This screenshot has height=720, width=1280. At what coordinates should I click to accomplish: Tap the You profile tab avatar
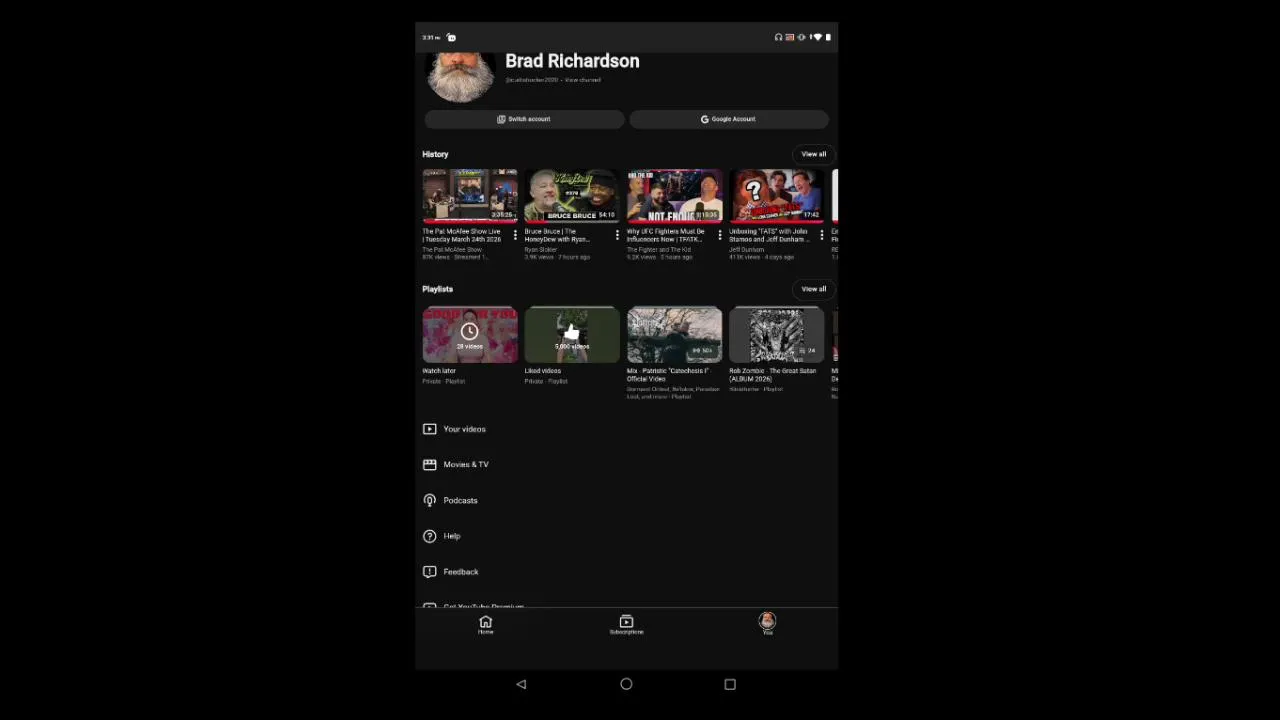[767, 621]
